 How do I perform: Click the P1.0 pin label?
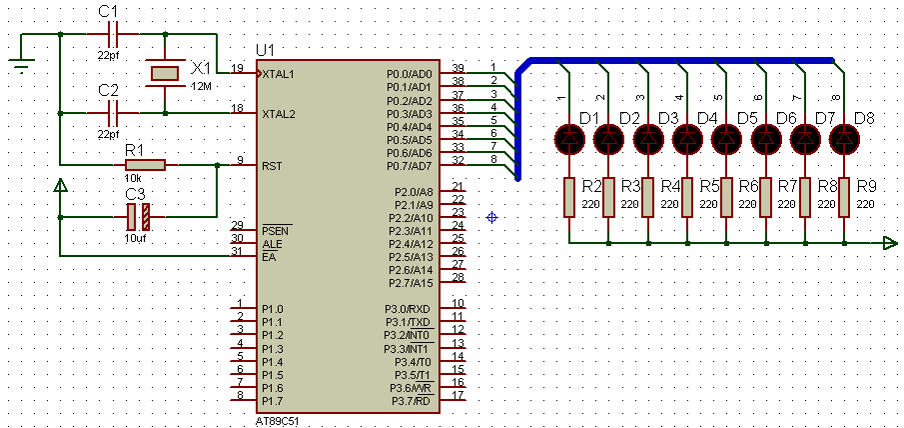pyautogui.click(x=273, y=309)
